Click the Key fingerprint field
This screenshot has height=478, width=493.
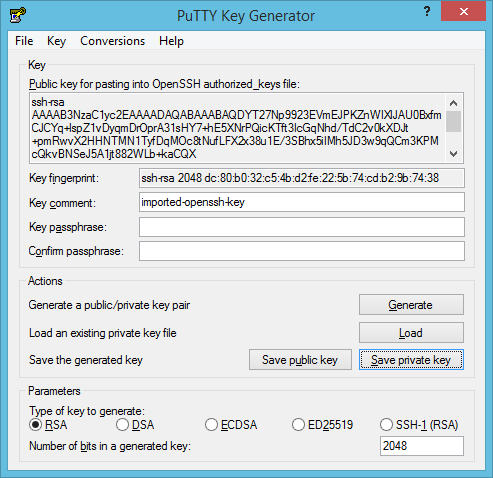tap(302, 178)
